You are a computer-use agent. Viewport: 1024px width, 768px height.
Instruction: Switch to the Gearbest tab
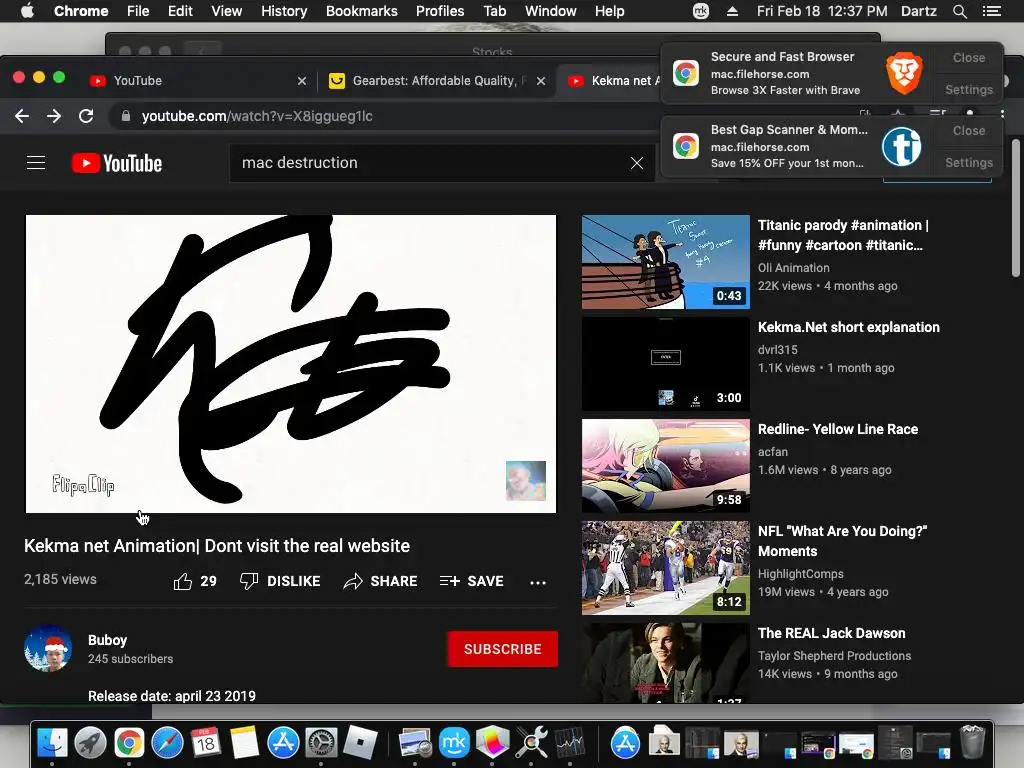tap(434, 80)
